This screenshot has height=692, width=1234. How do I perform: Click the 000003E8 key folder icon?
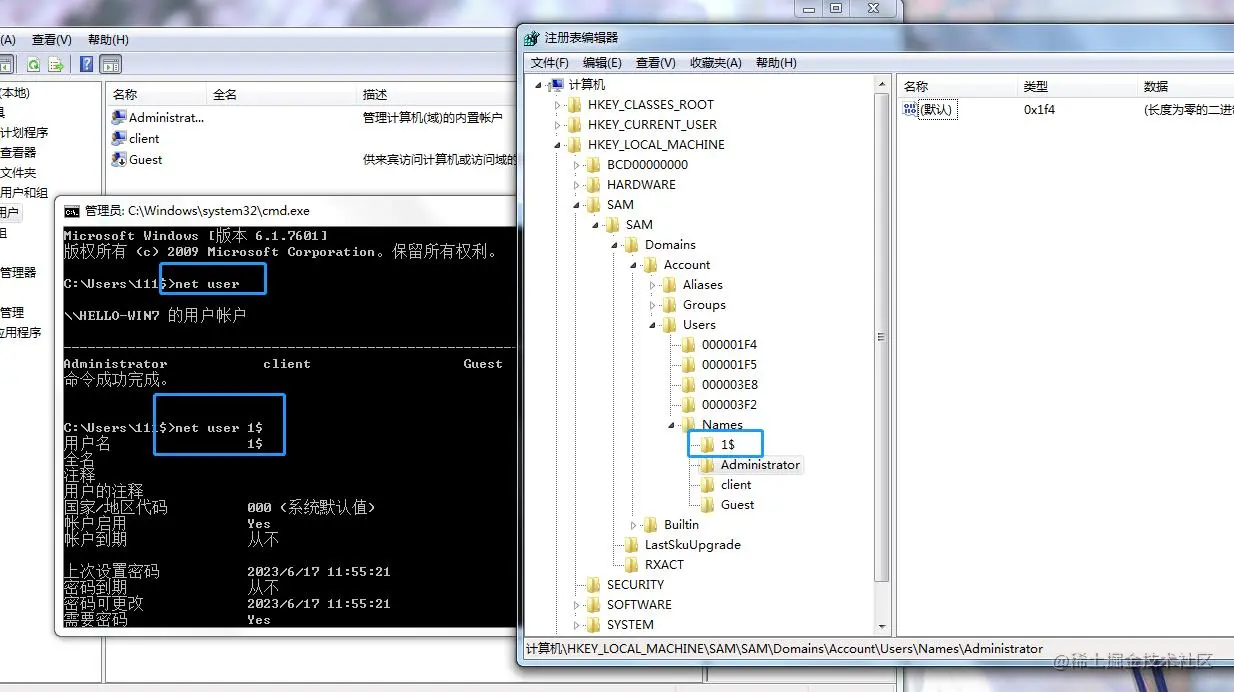click(689, 385)
